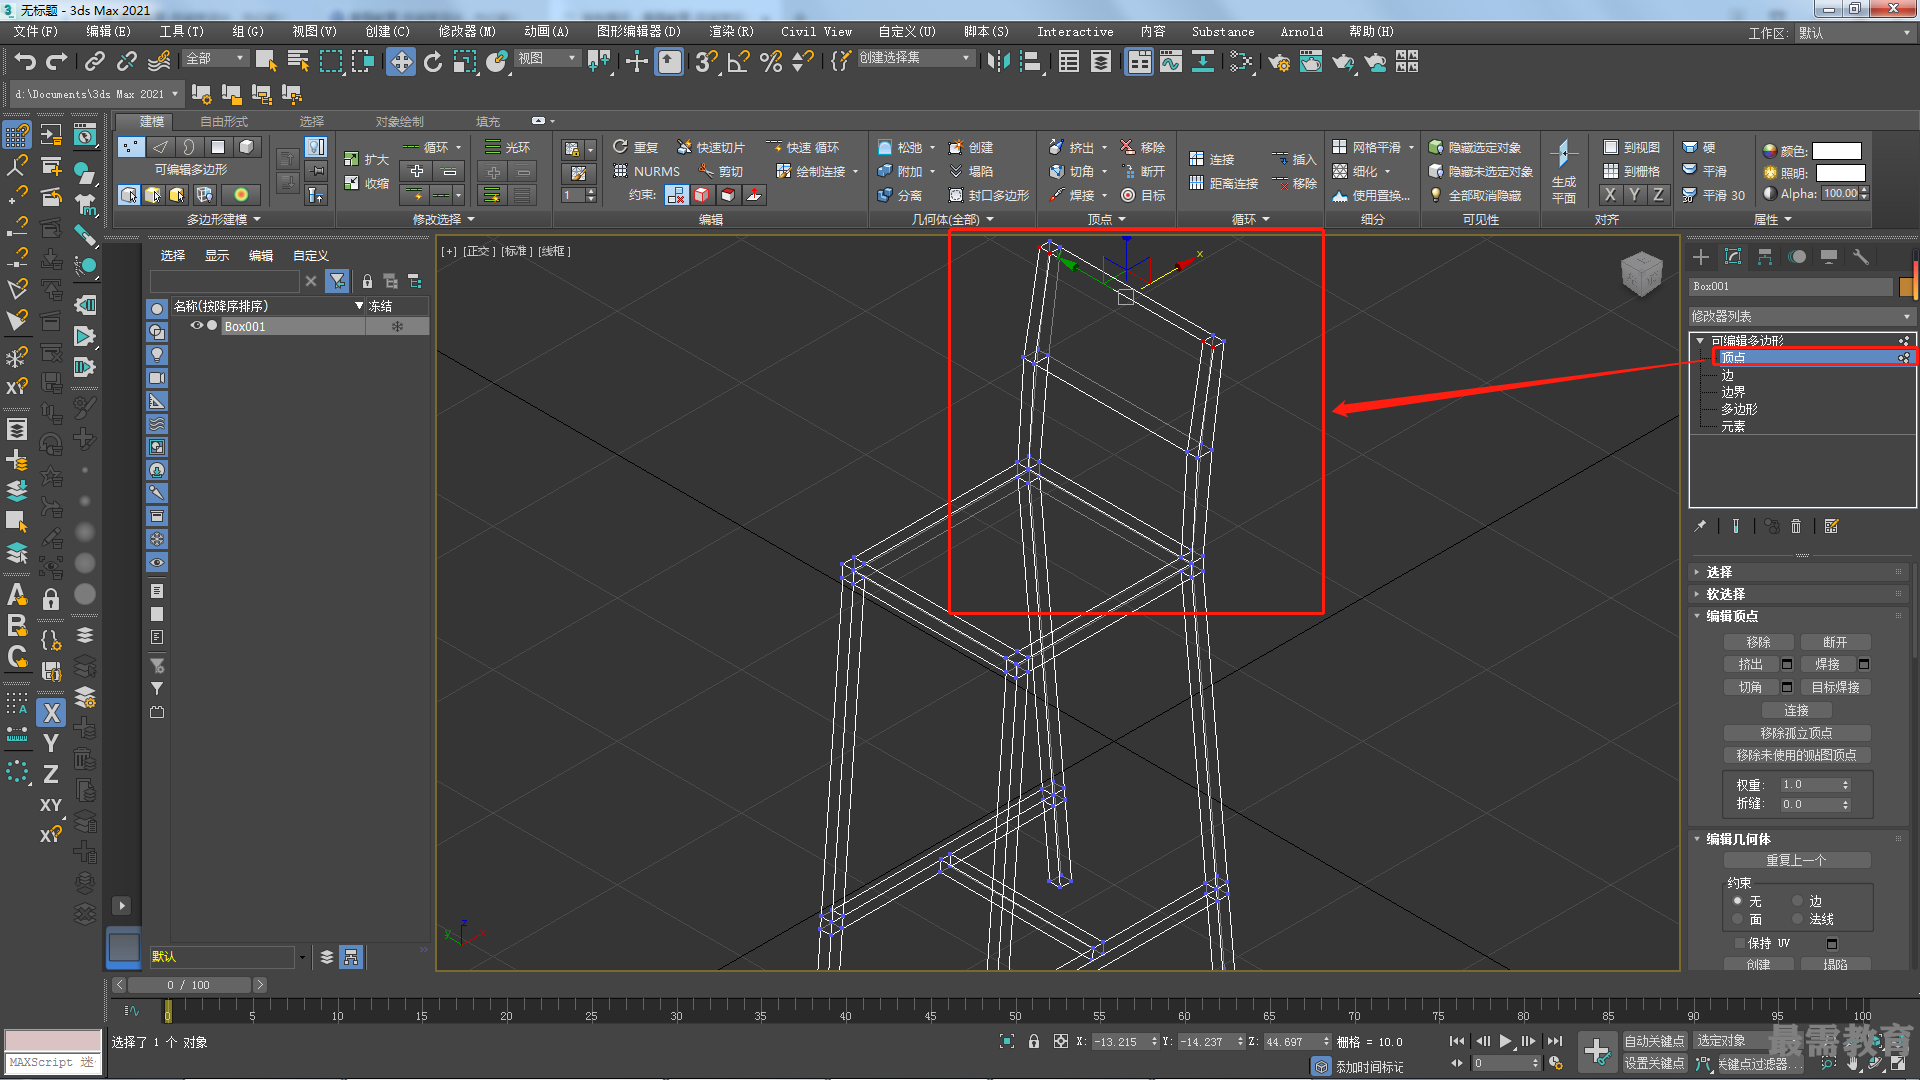This screenshot has height=1080, width=1920.
Task: Expand the 软选择 rollout
Action: click(1800, 594)
